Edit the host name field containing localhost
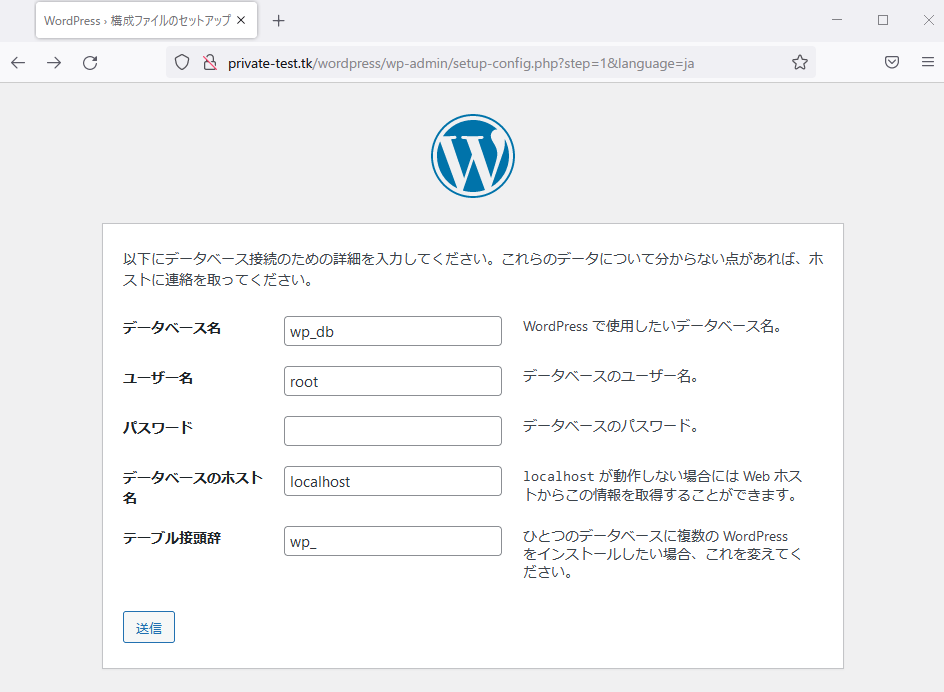Screen dimensions: 944x692 393,481
